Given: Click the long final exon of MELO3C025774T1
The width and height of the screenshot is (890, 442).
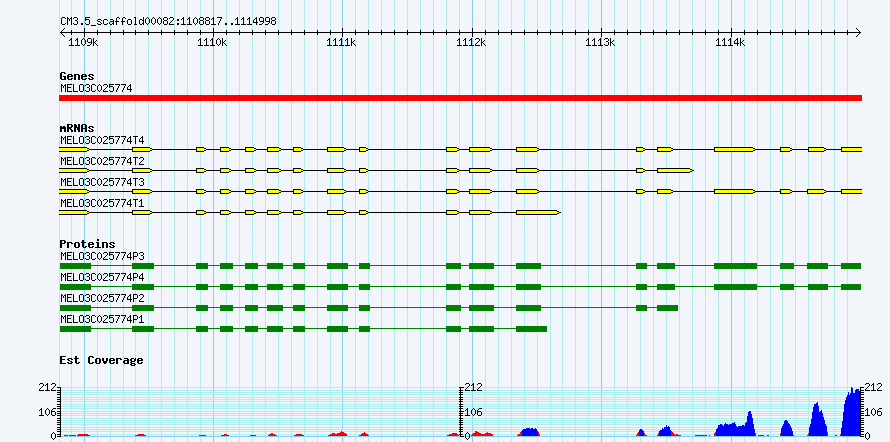Looking at the screenshot, I should point(538,212).
